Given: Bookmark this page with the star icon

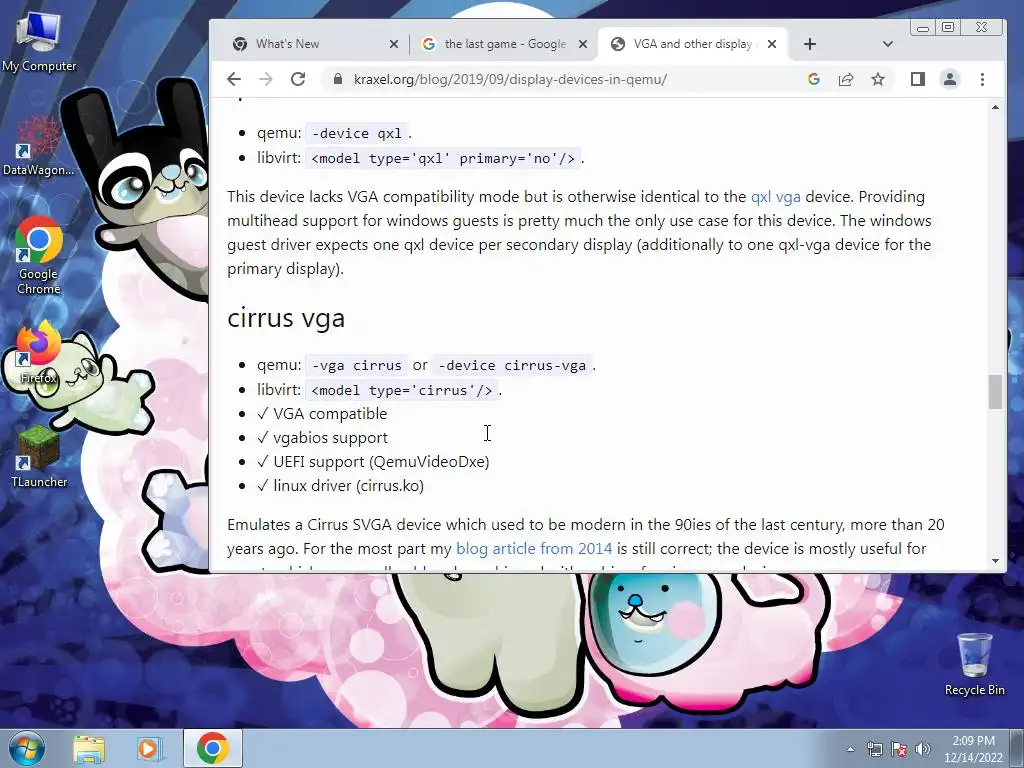Looking at the screenshot, I should pos(878,80).
